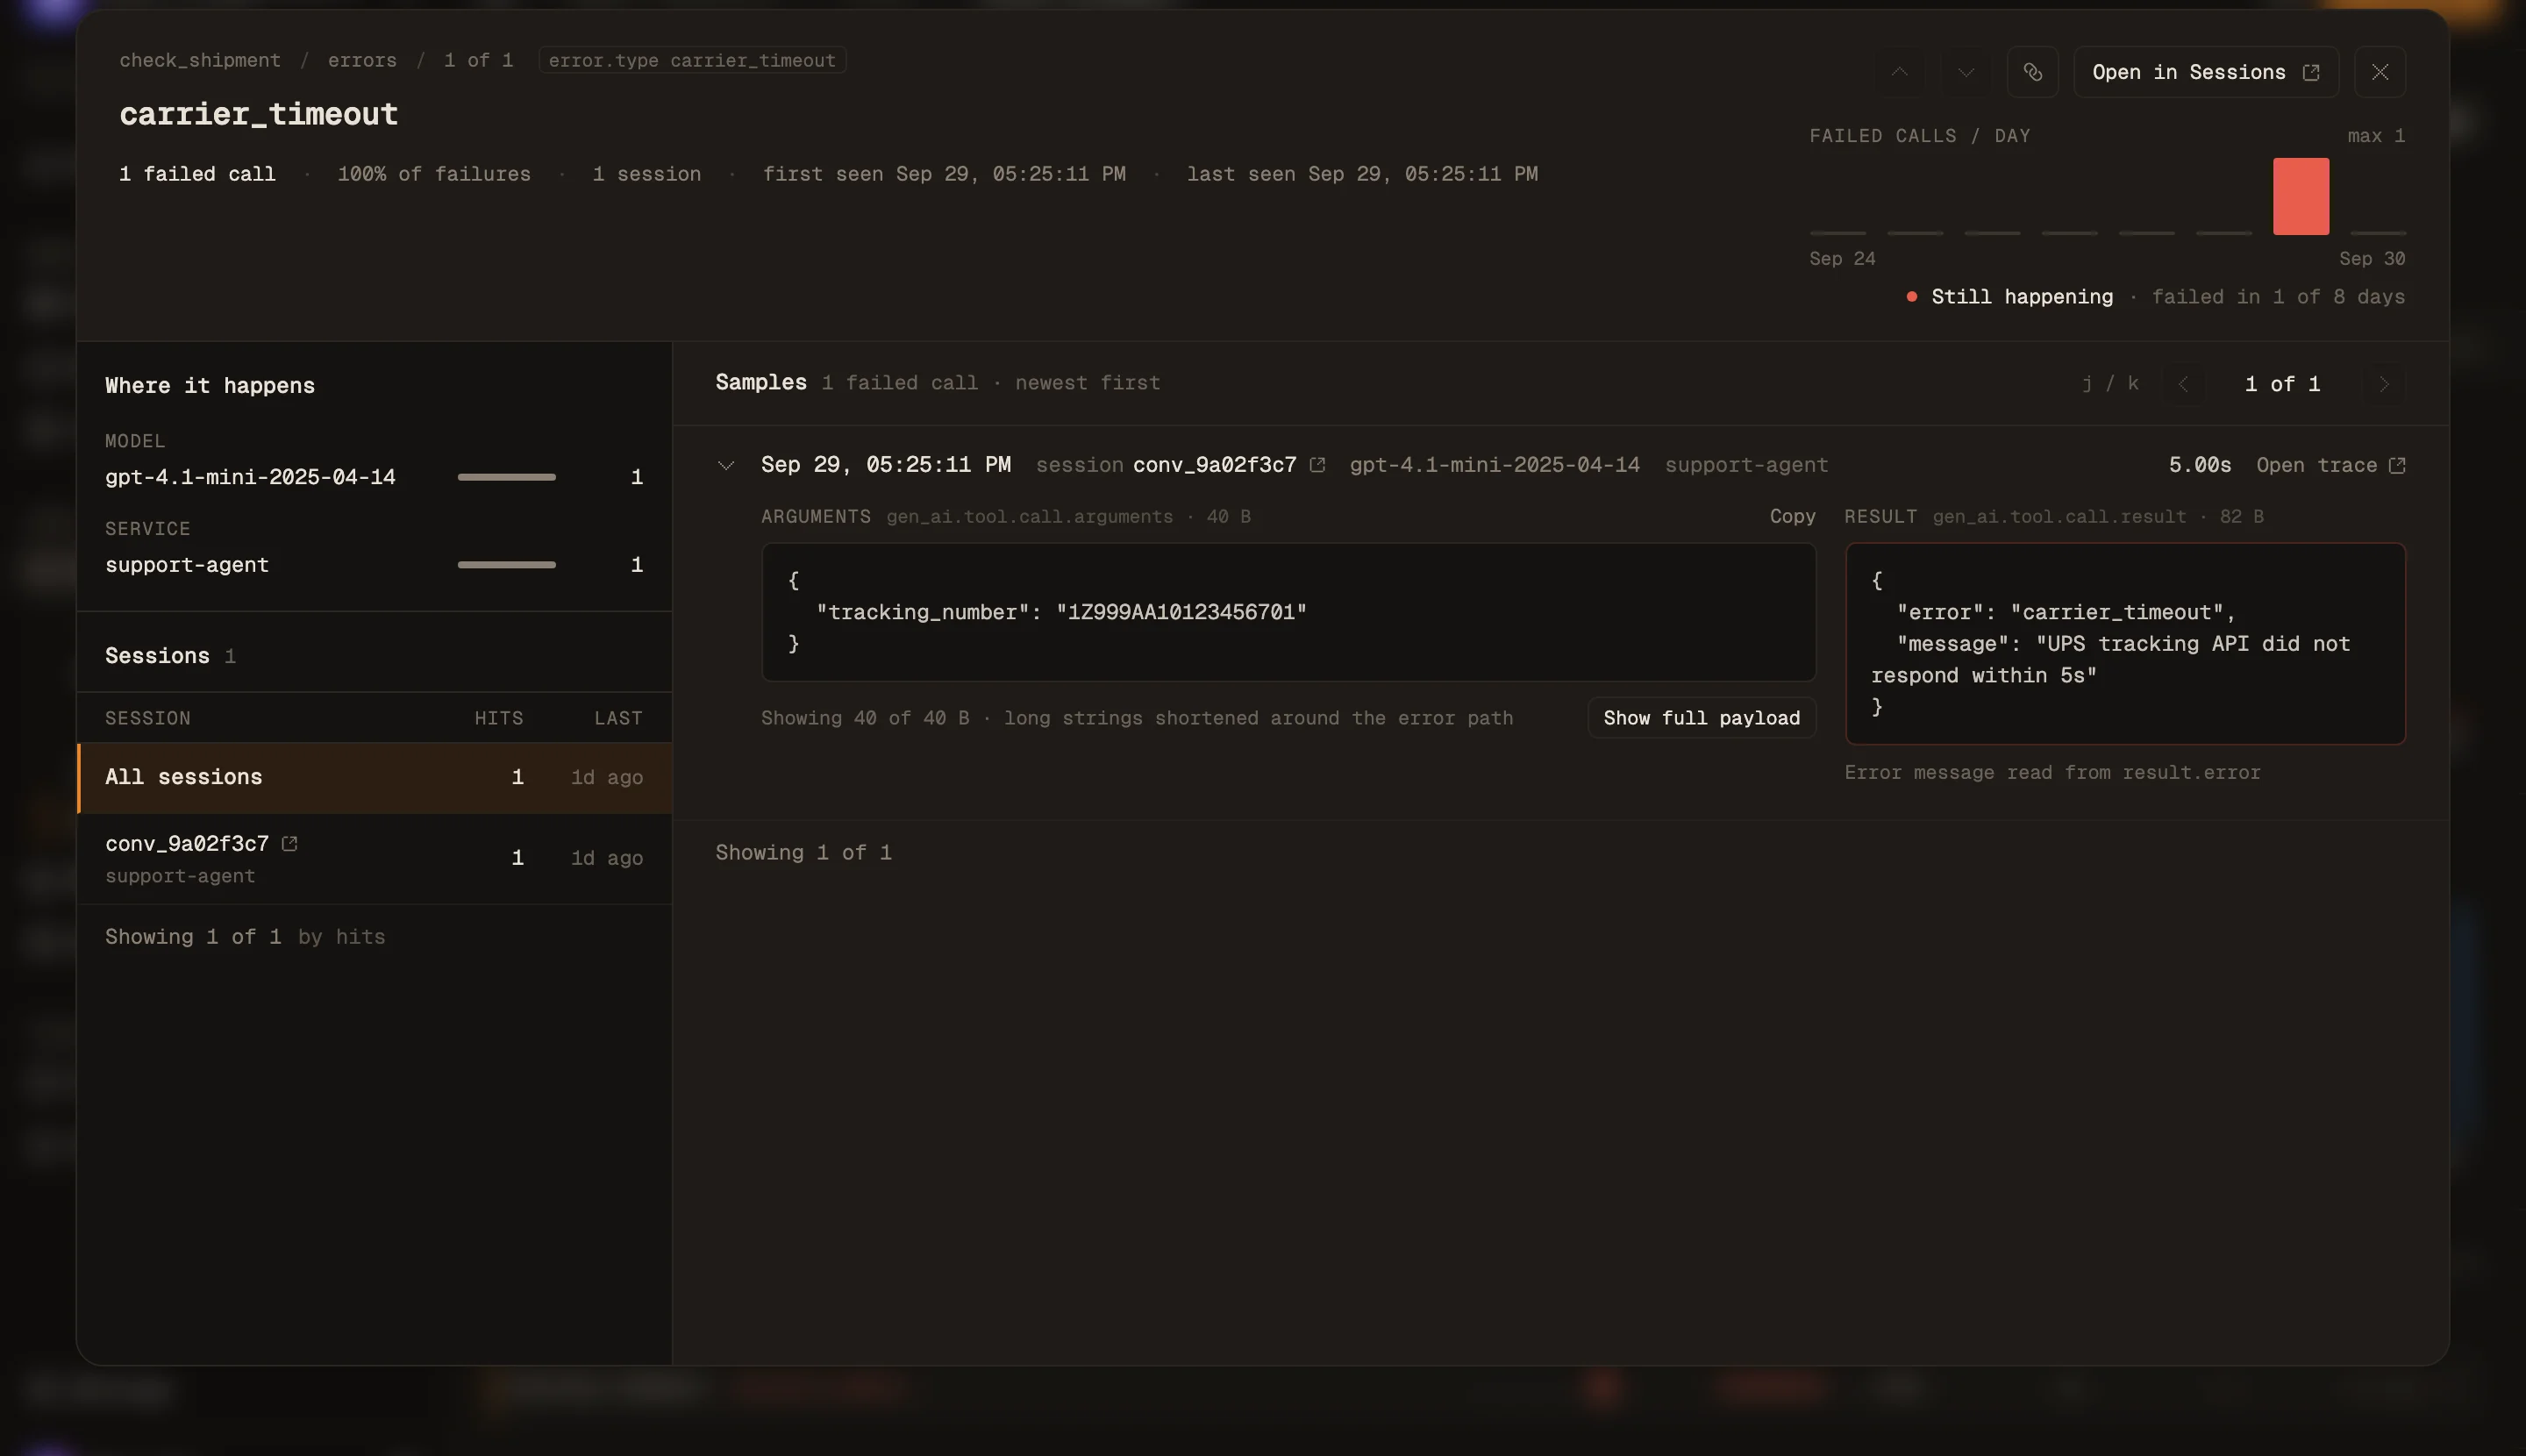Viewport: 2526px width, 1456px height.
Task: Go to the previous error using up chevron
Action: (1899, 72)
